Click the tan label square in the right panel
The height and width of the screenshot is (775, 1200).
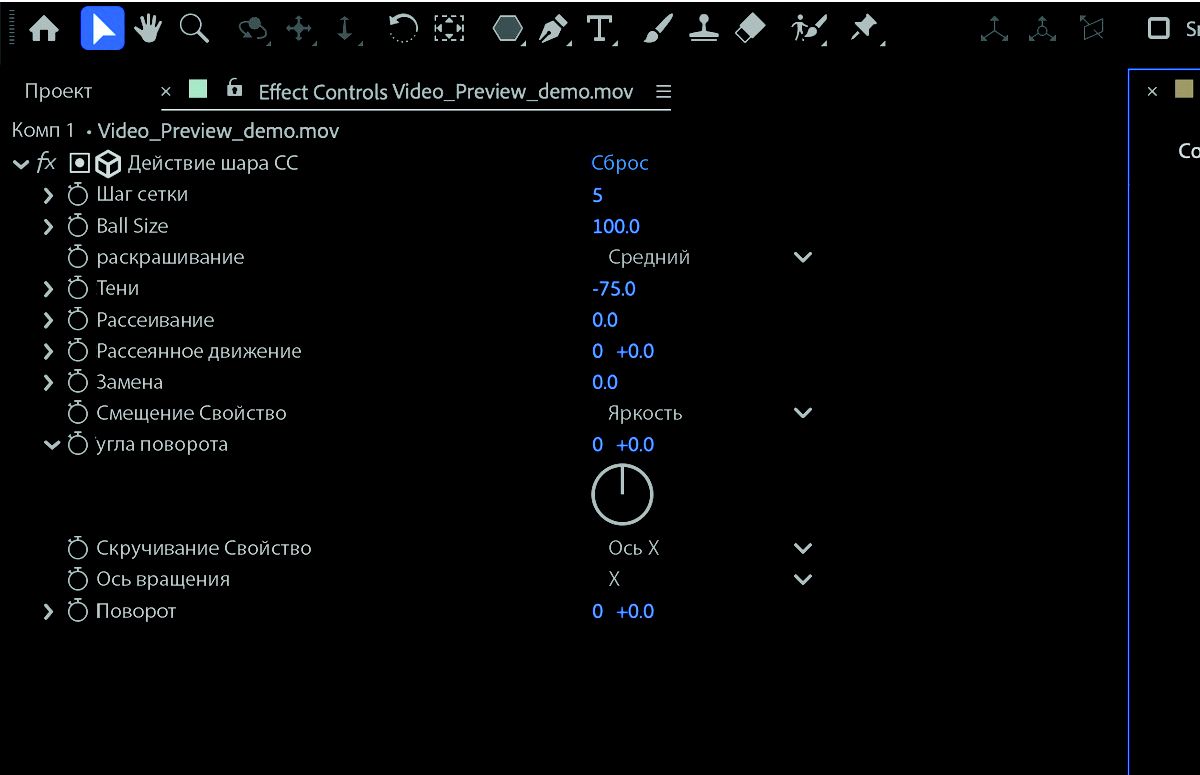point(1184,89)
